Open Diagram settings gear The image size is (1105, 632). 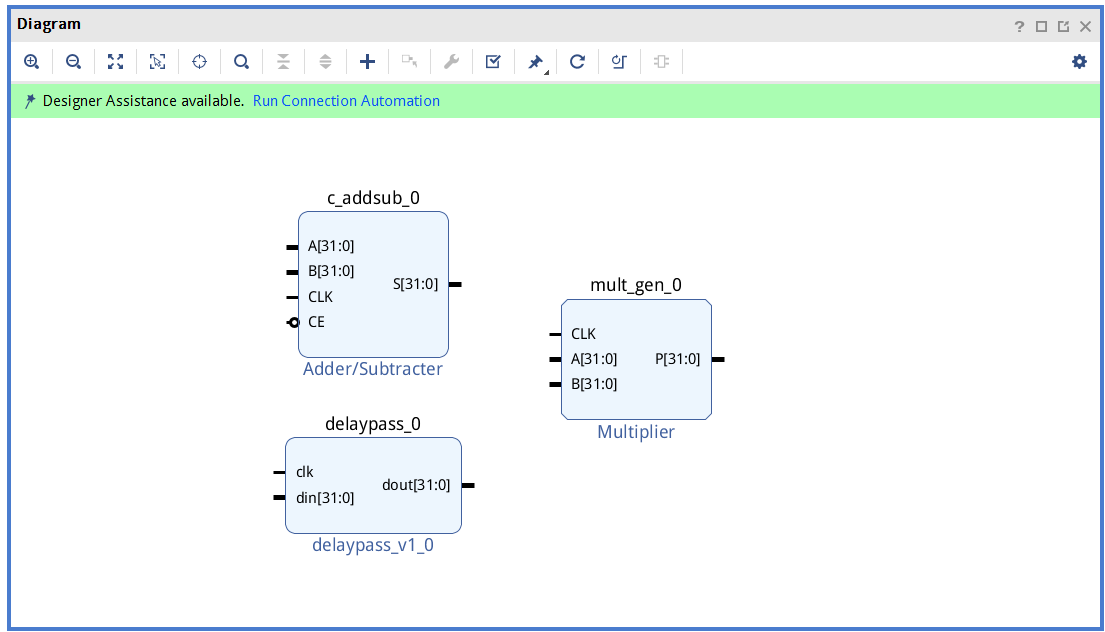tap(1079, 62)
